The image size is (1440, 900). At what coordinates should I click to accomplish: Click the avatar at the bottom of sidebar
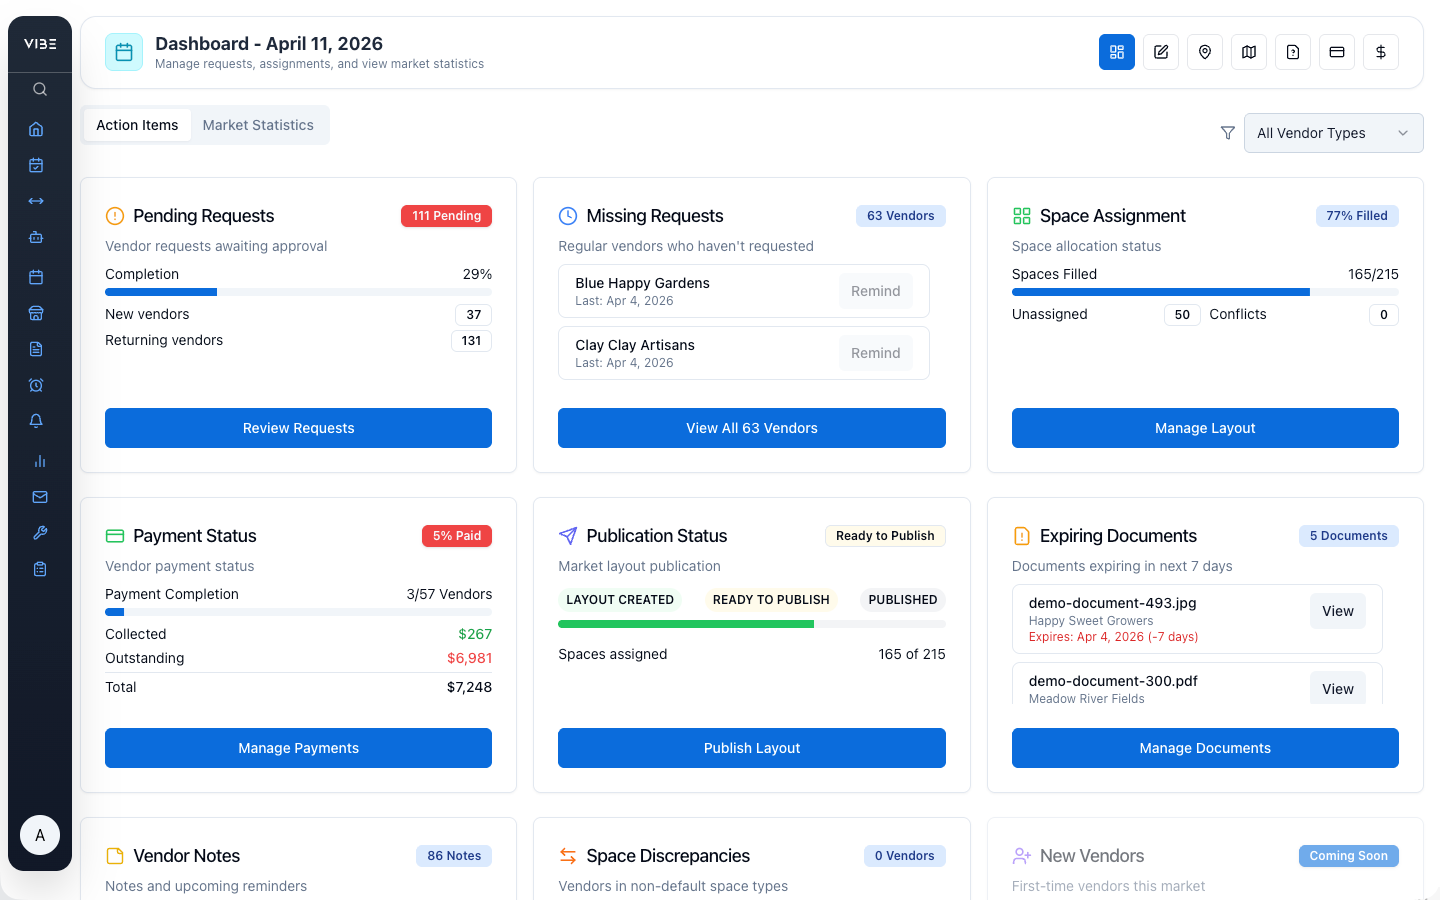point(40,835)
